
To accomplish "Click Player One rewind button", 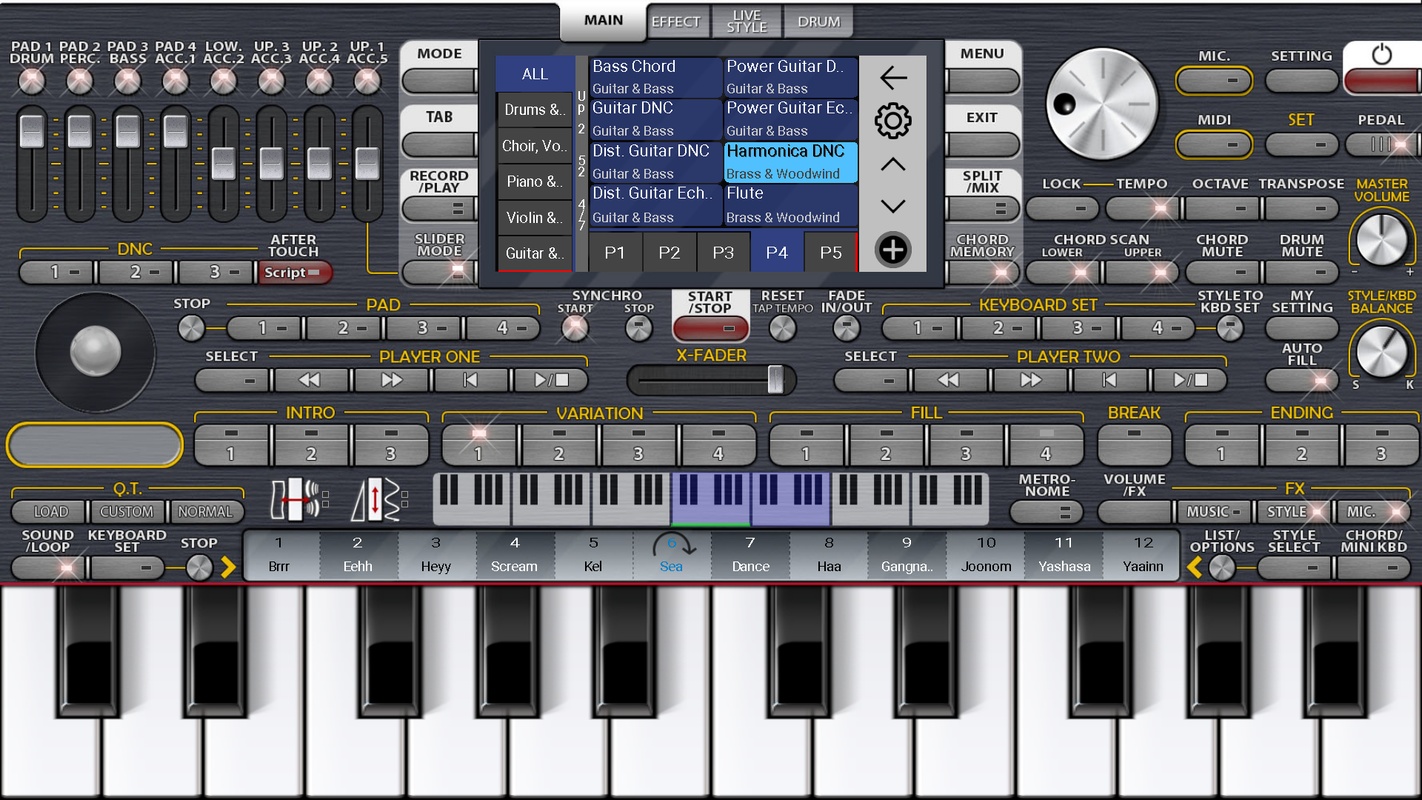I will click(311, 380).
